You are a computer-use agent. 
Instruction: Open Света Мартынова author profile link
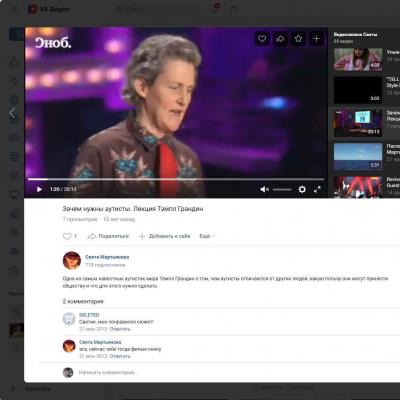[x=107, y=257]
